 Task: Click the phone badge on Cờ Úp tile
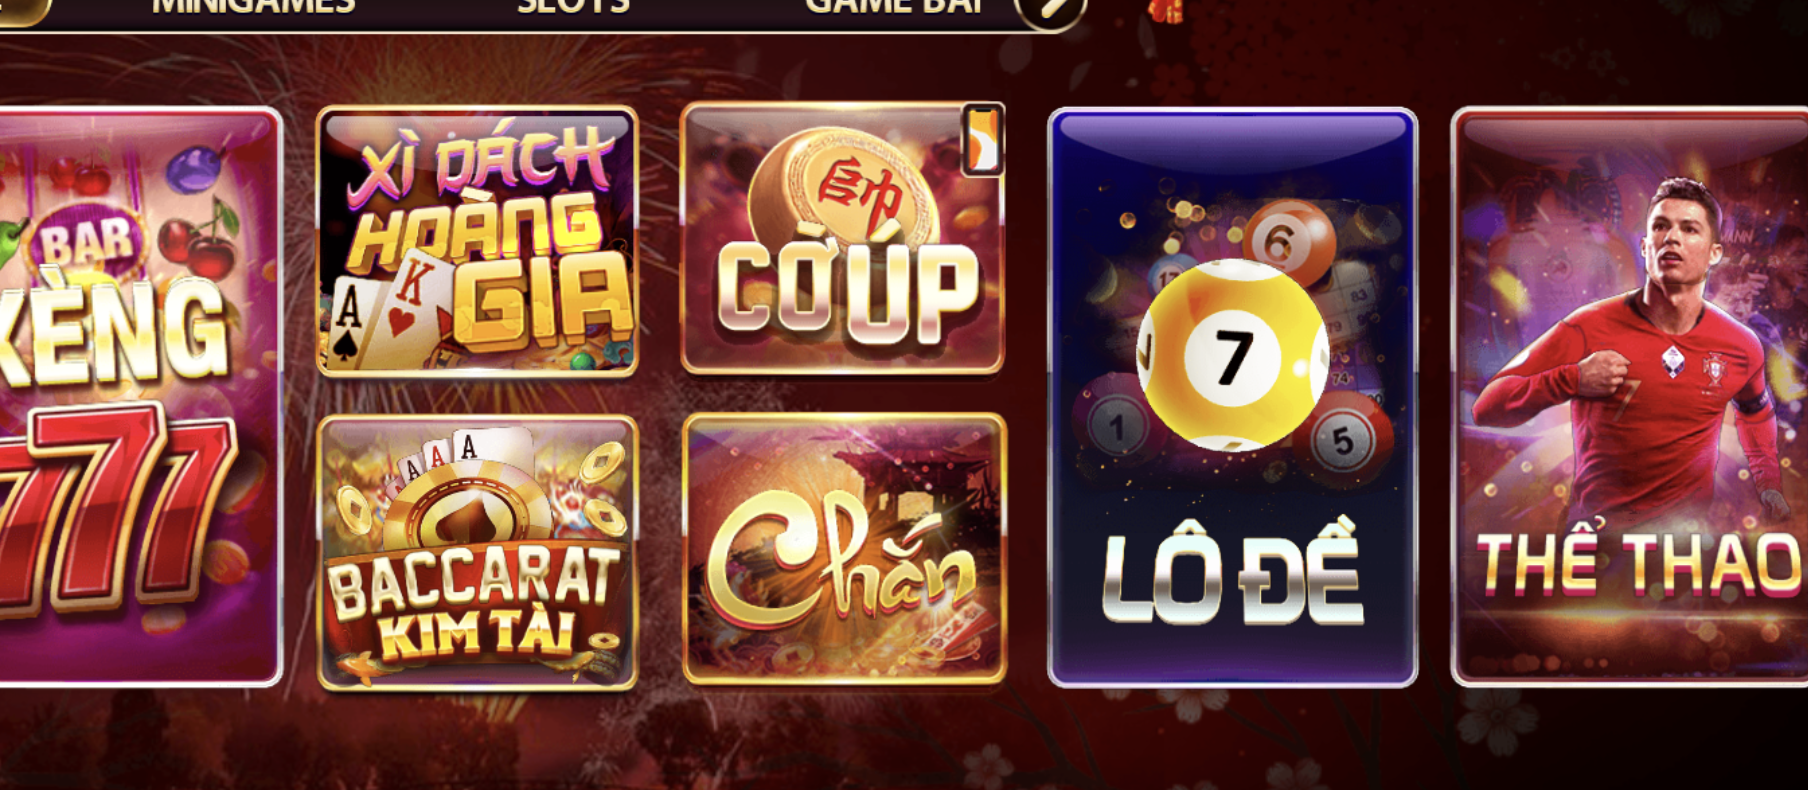tap(981, 139)
